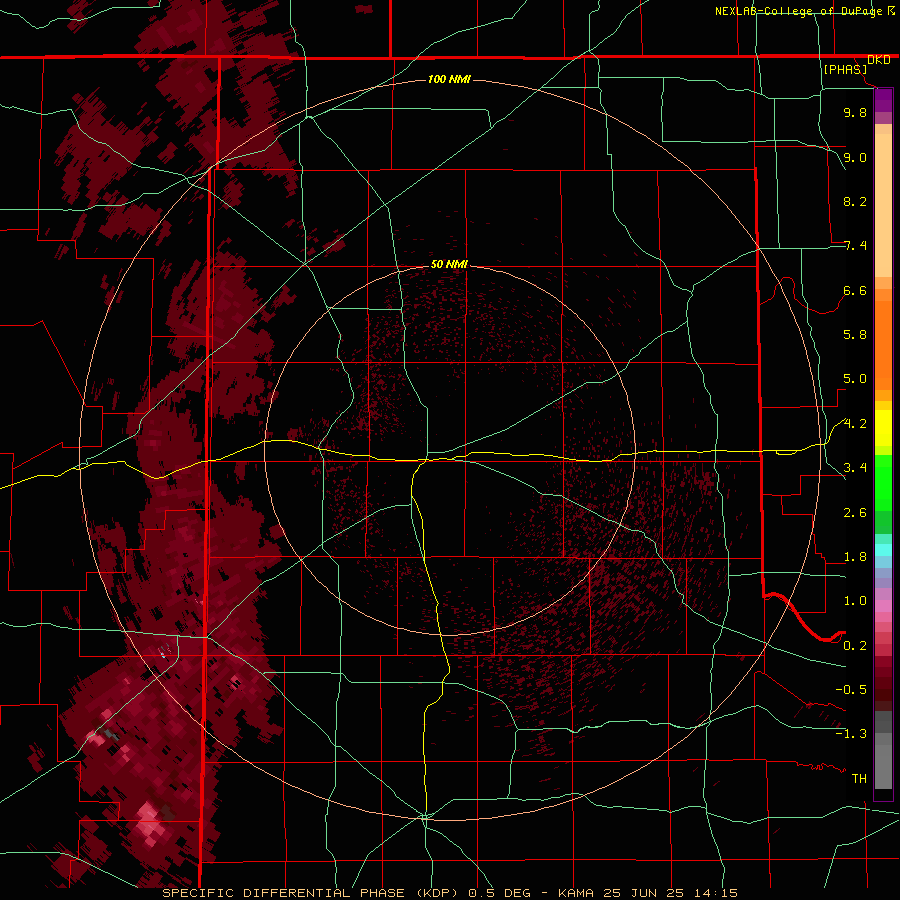
Task: Click the 2.6 value on color scale
Action: (x=855, y=513)
